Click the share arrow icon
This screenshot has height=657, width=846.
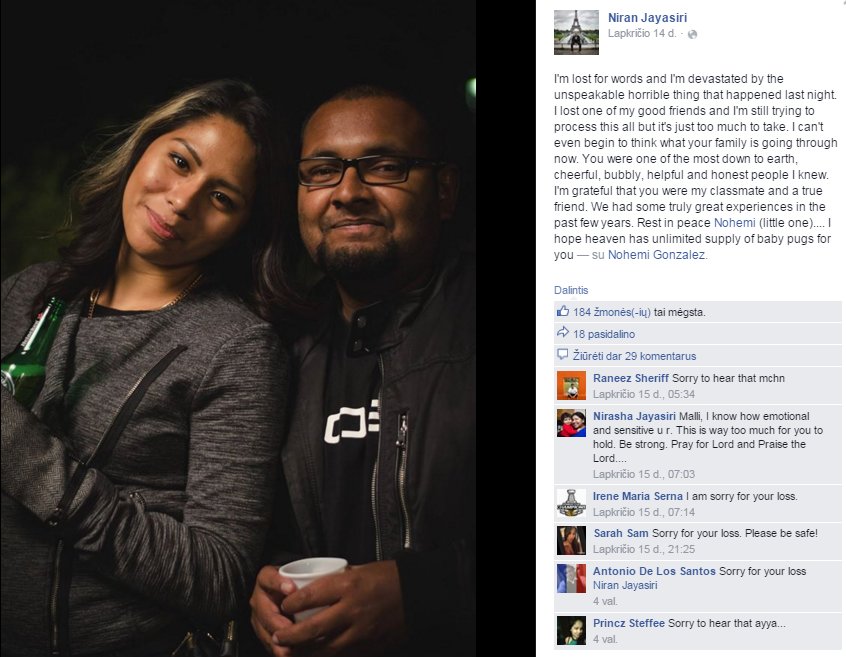click(563, 333)
